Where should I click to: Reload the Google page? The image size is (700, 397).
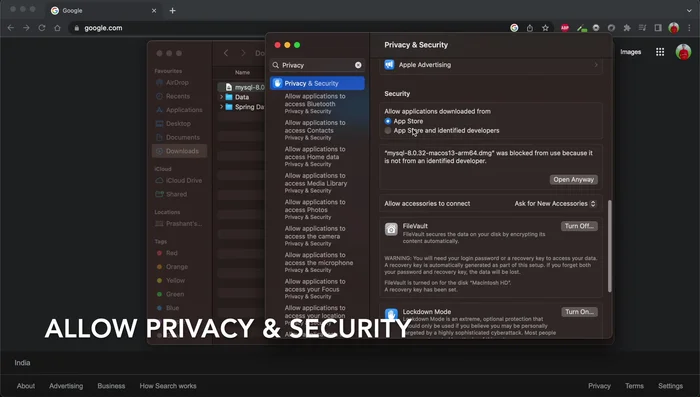pos(42,28)
